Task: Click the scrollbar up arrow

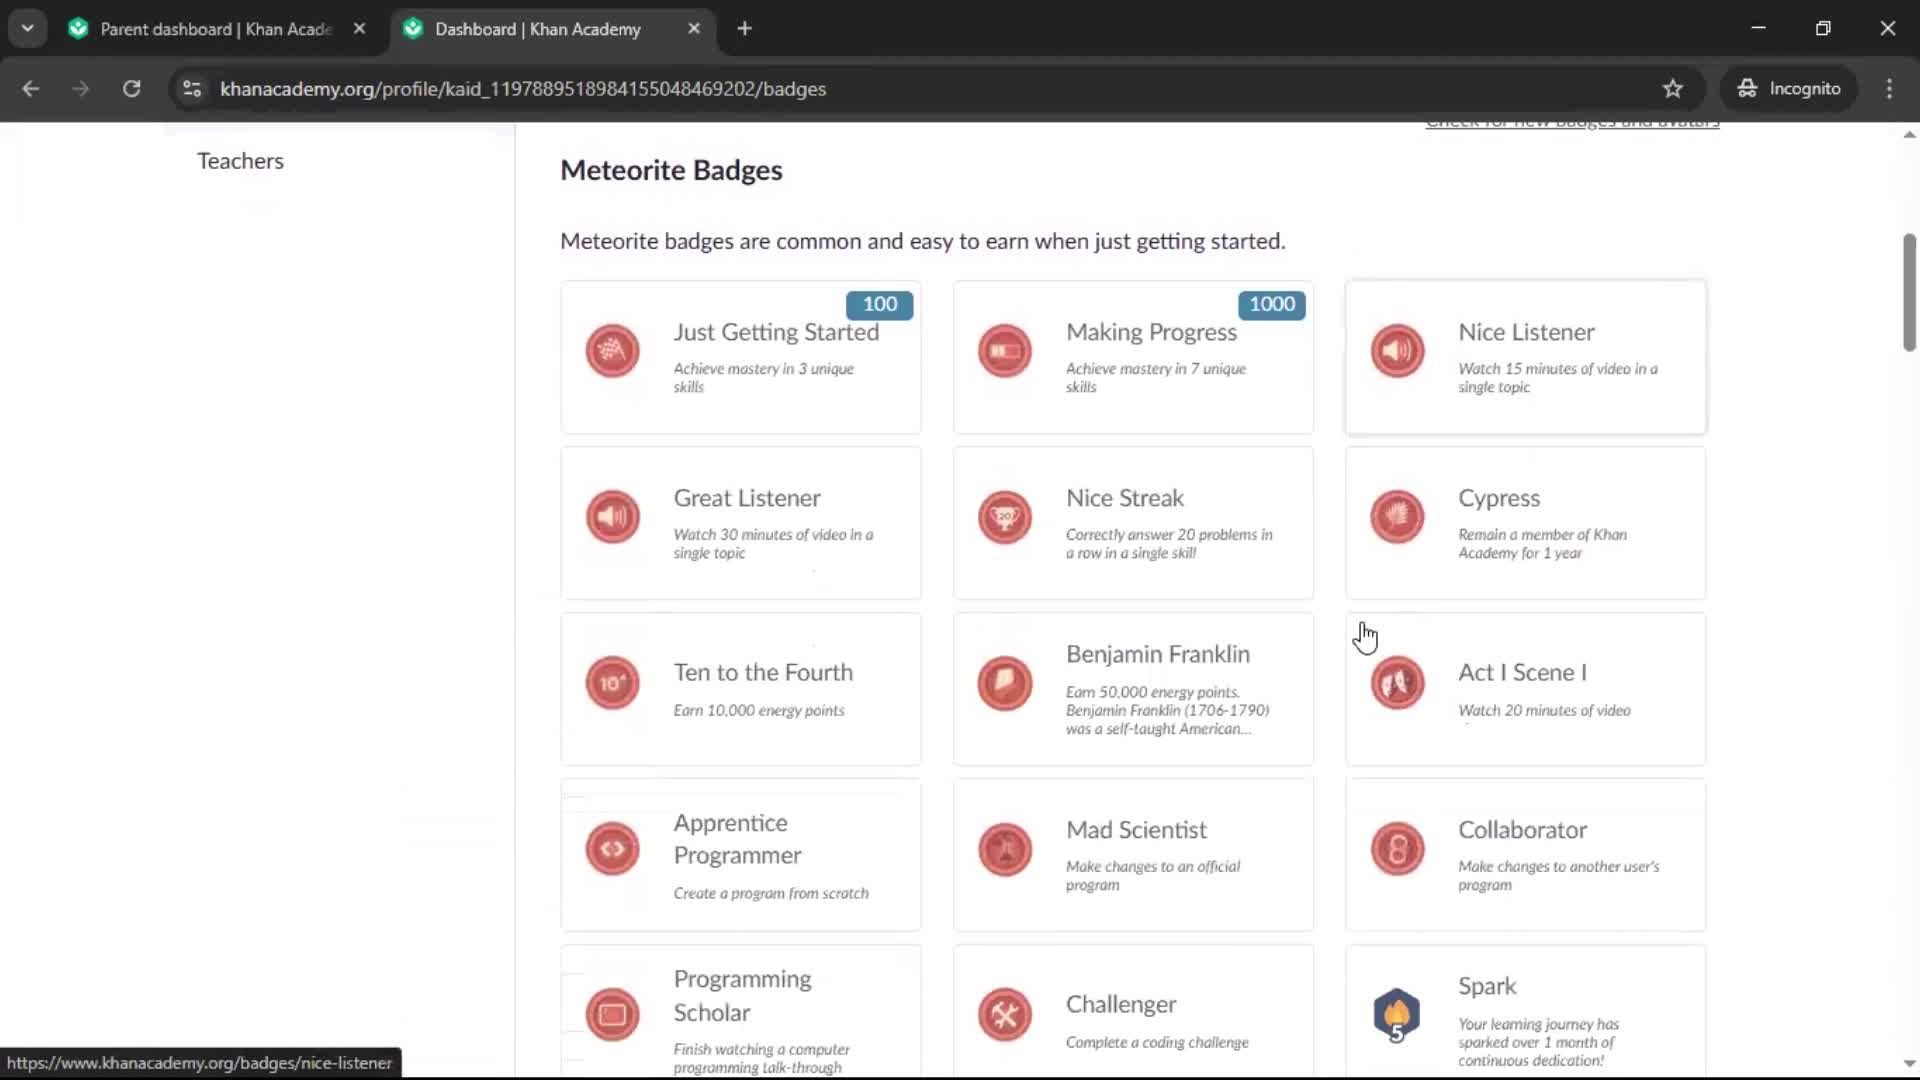Action: (1909, 134)
